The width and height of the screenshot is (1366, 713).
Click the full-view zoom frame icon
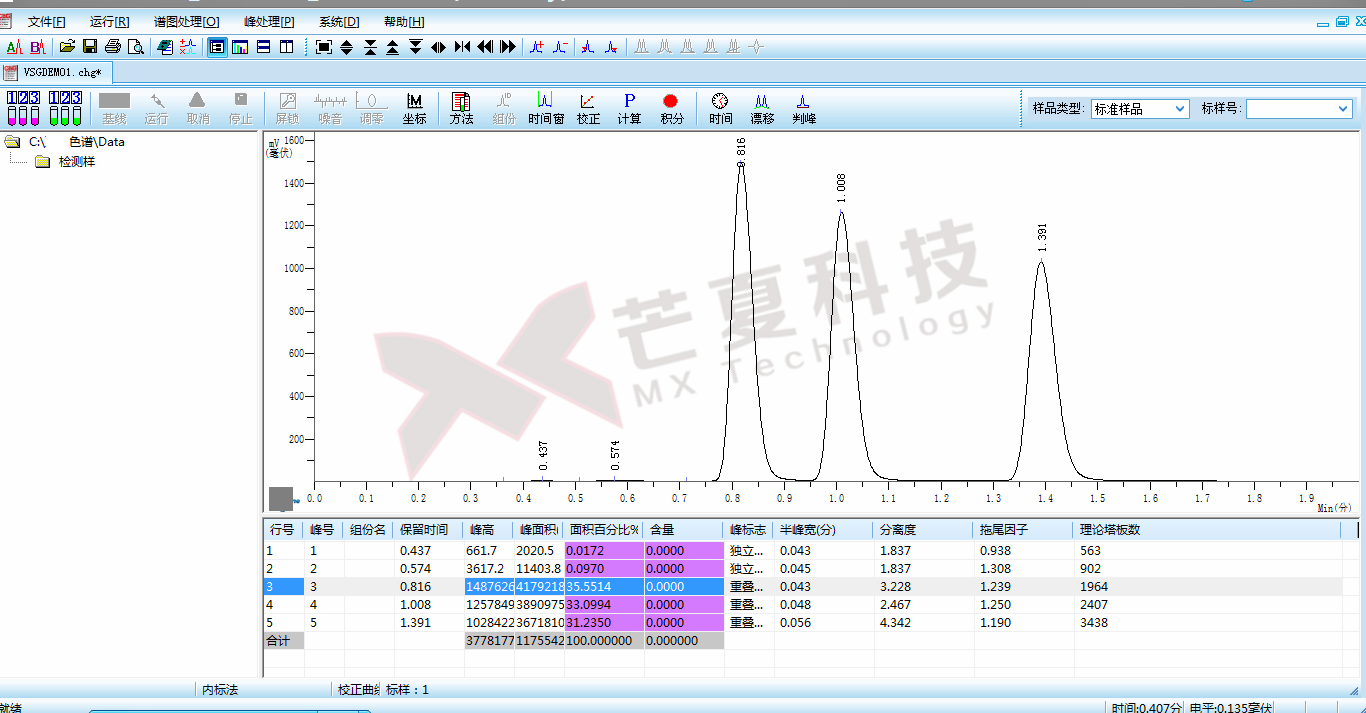click(x=324, y=46)
